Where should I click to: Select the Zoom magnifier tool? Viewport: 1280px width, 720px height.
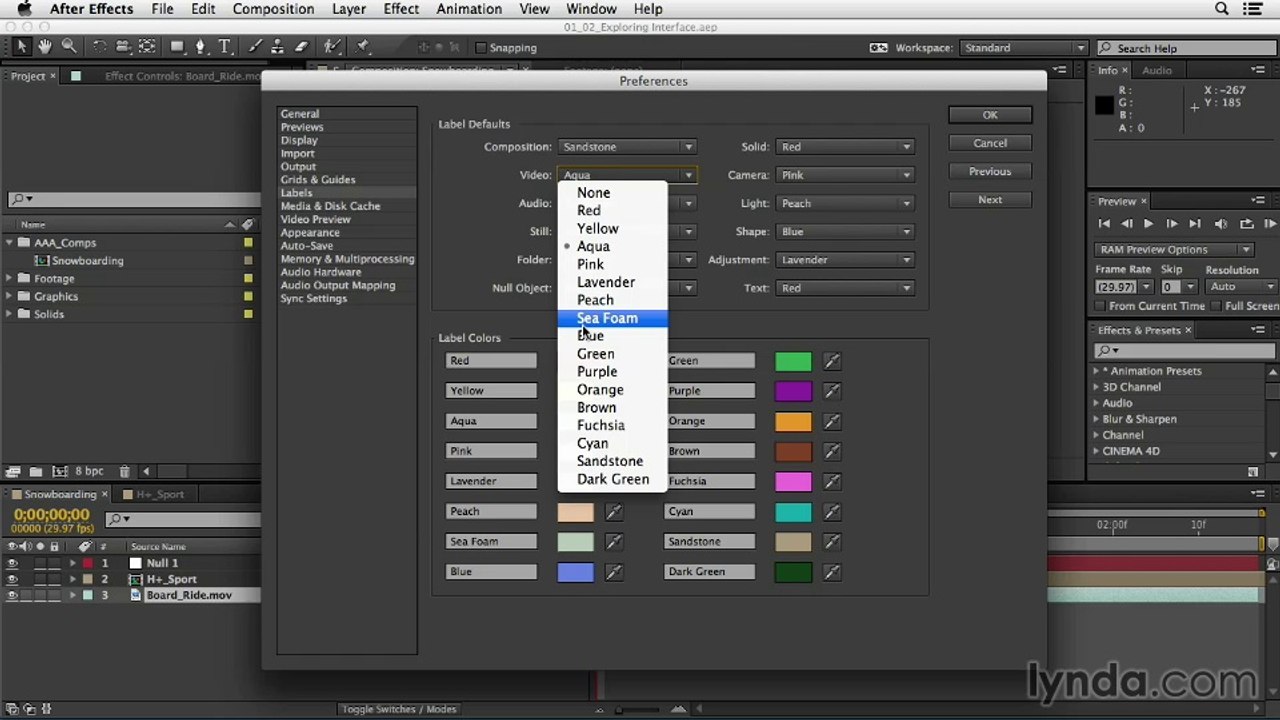tap(69, 47)
